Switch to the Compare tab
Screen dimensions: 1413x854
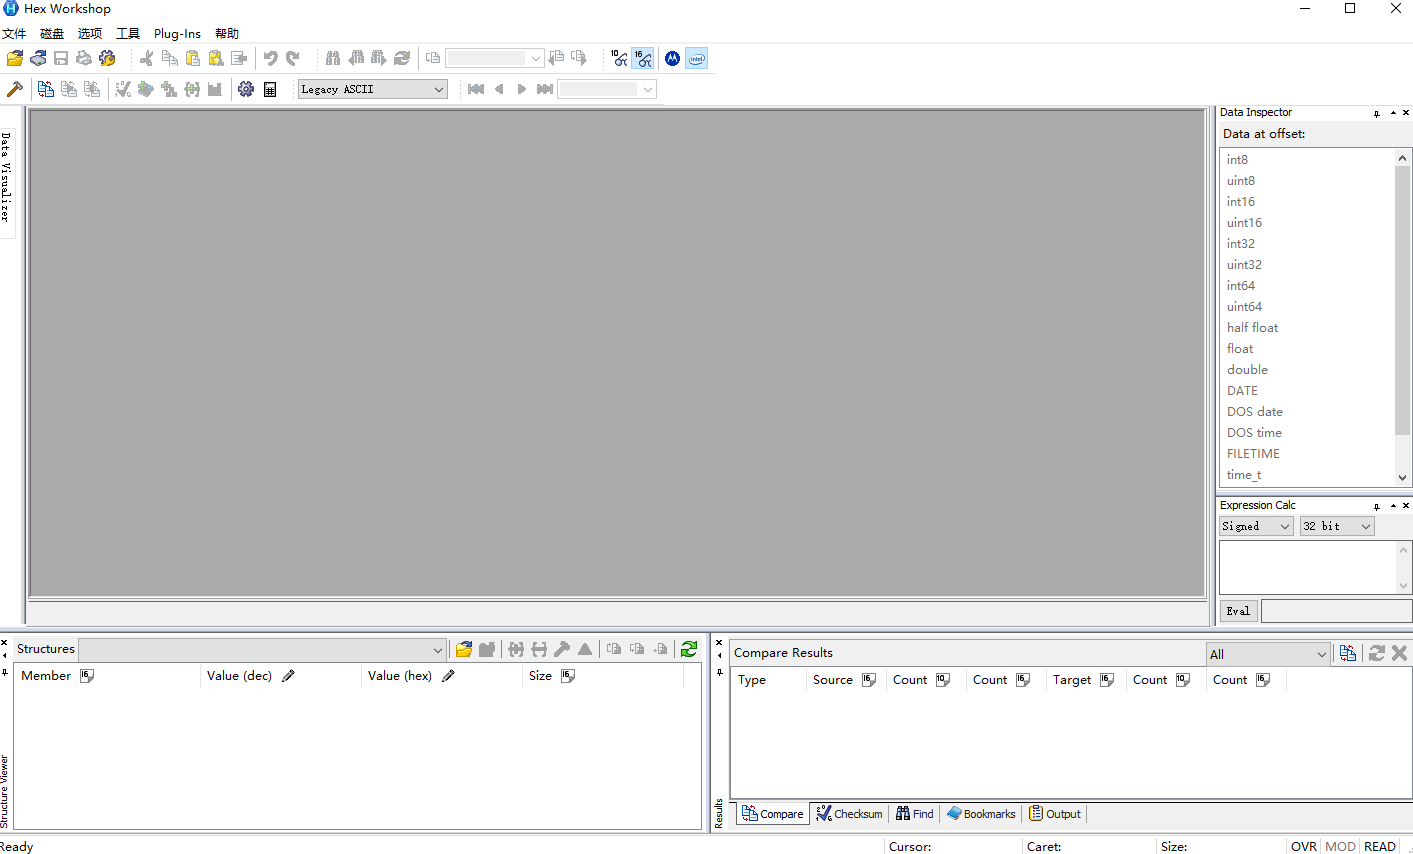tap(773, 814)
